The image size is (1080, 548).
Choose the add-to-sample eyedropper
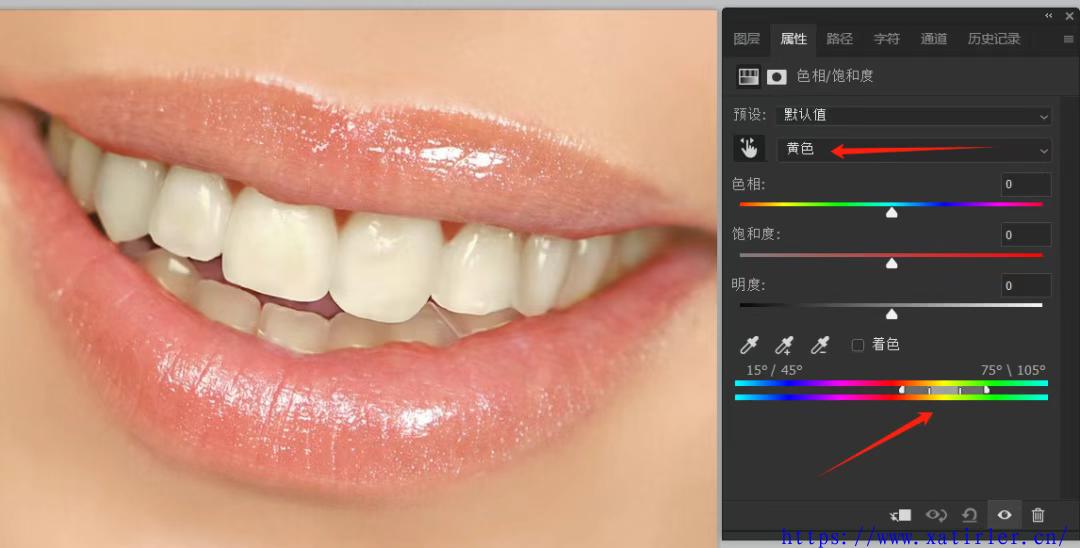(x=785, y=345)
